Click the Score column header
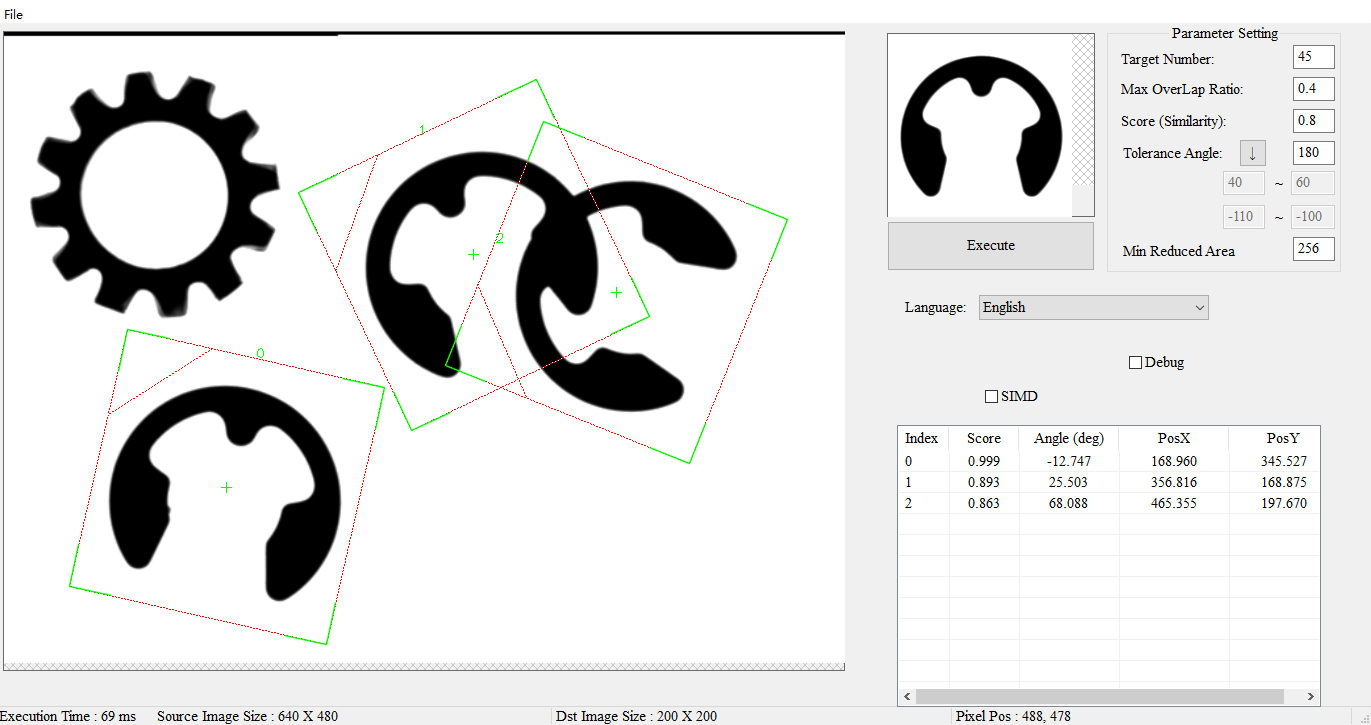The image size is (1371, 725). click(984, 438)
